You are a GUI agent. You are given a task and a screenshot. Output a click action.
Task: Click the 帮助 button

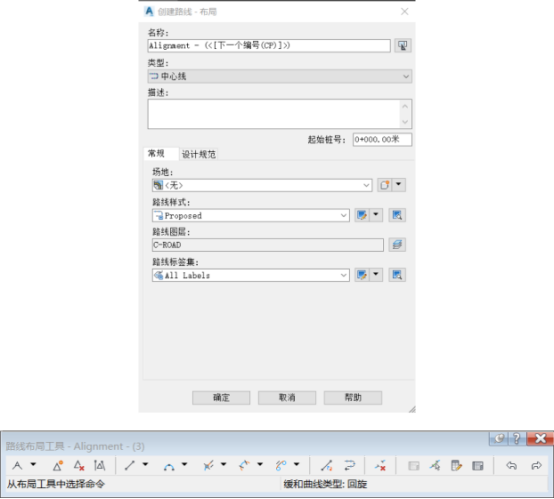click(353, 398)
